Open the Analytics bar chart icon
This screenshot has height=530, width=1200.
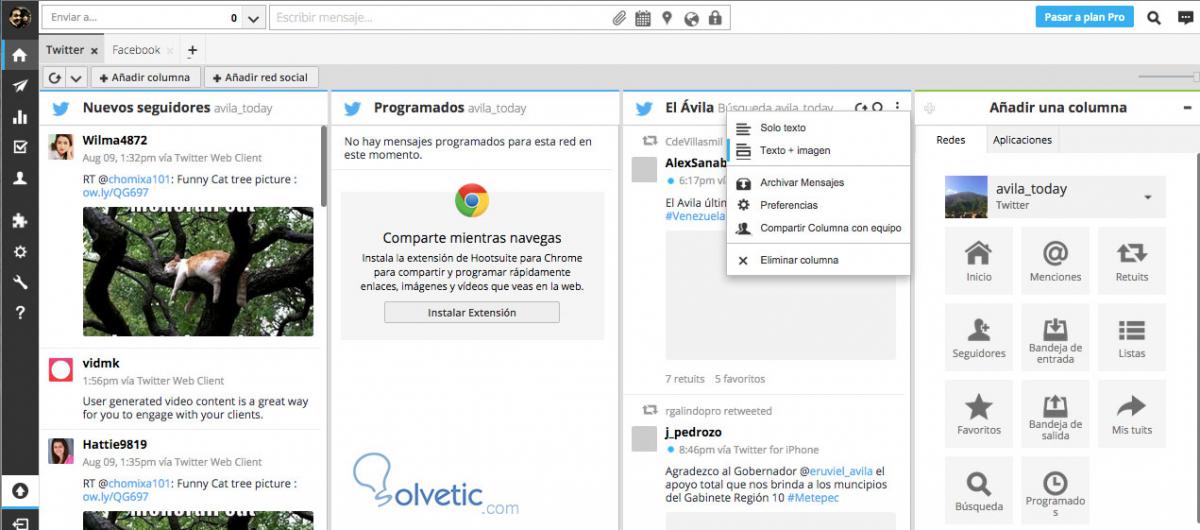point(19,117)
